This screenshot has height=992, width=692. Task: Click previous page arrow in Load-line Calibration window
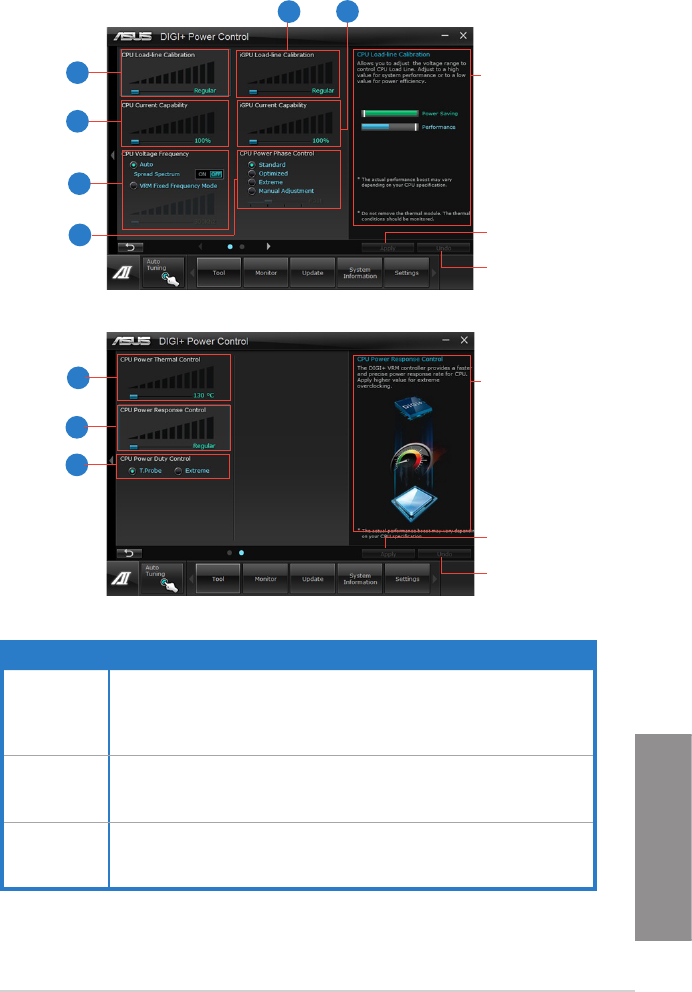coord(201,246)
